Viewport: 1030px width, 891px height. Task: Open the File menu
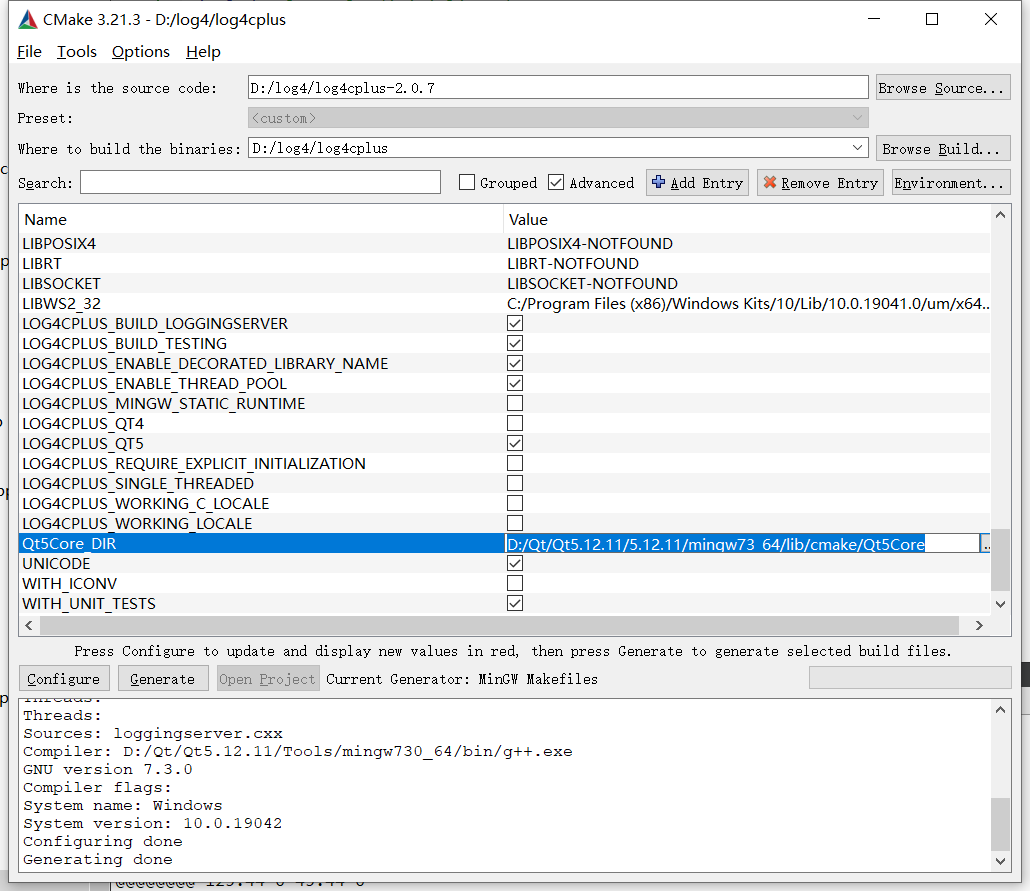(x=28, y=51)
